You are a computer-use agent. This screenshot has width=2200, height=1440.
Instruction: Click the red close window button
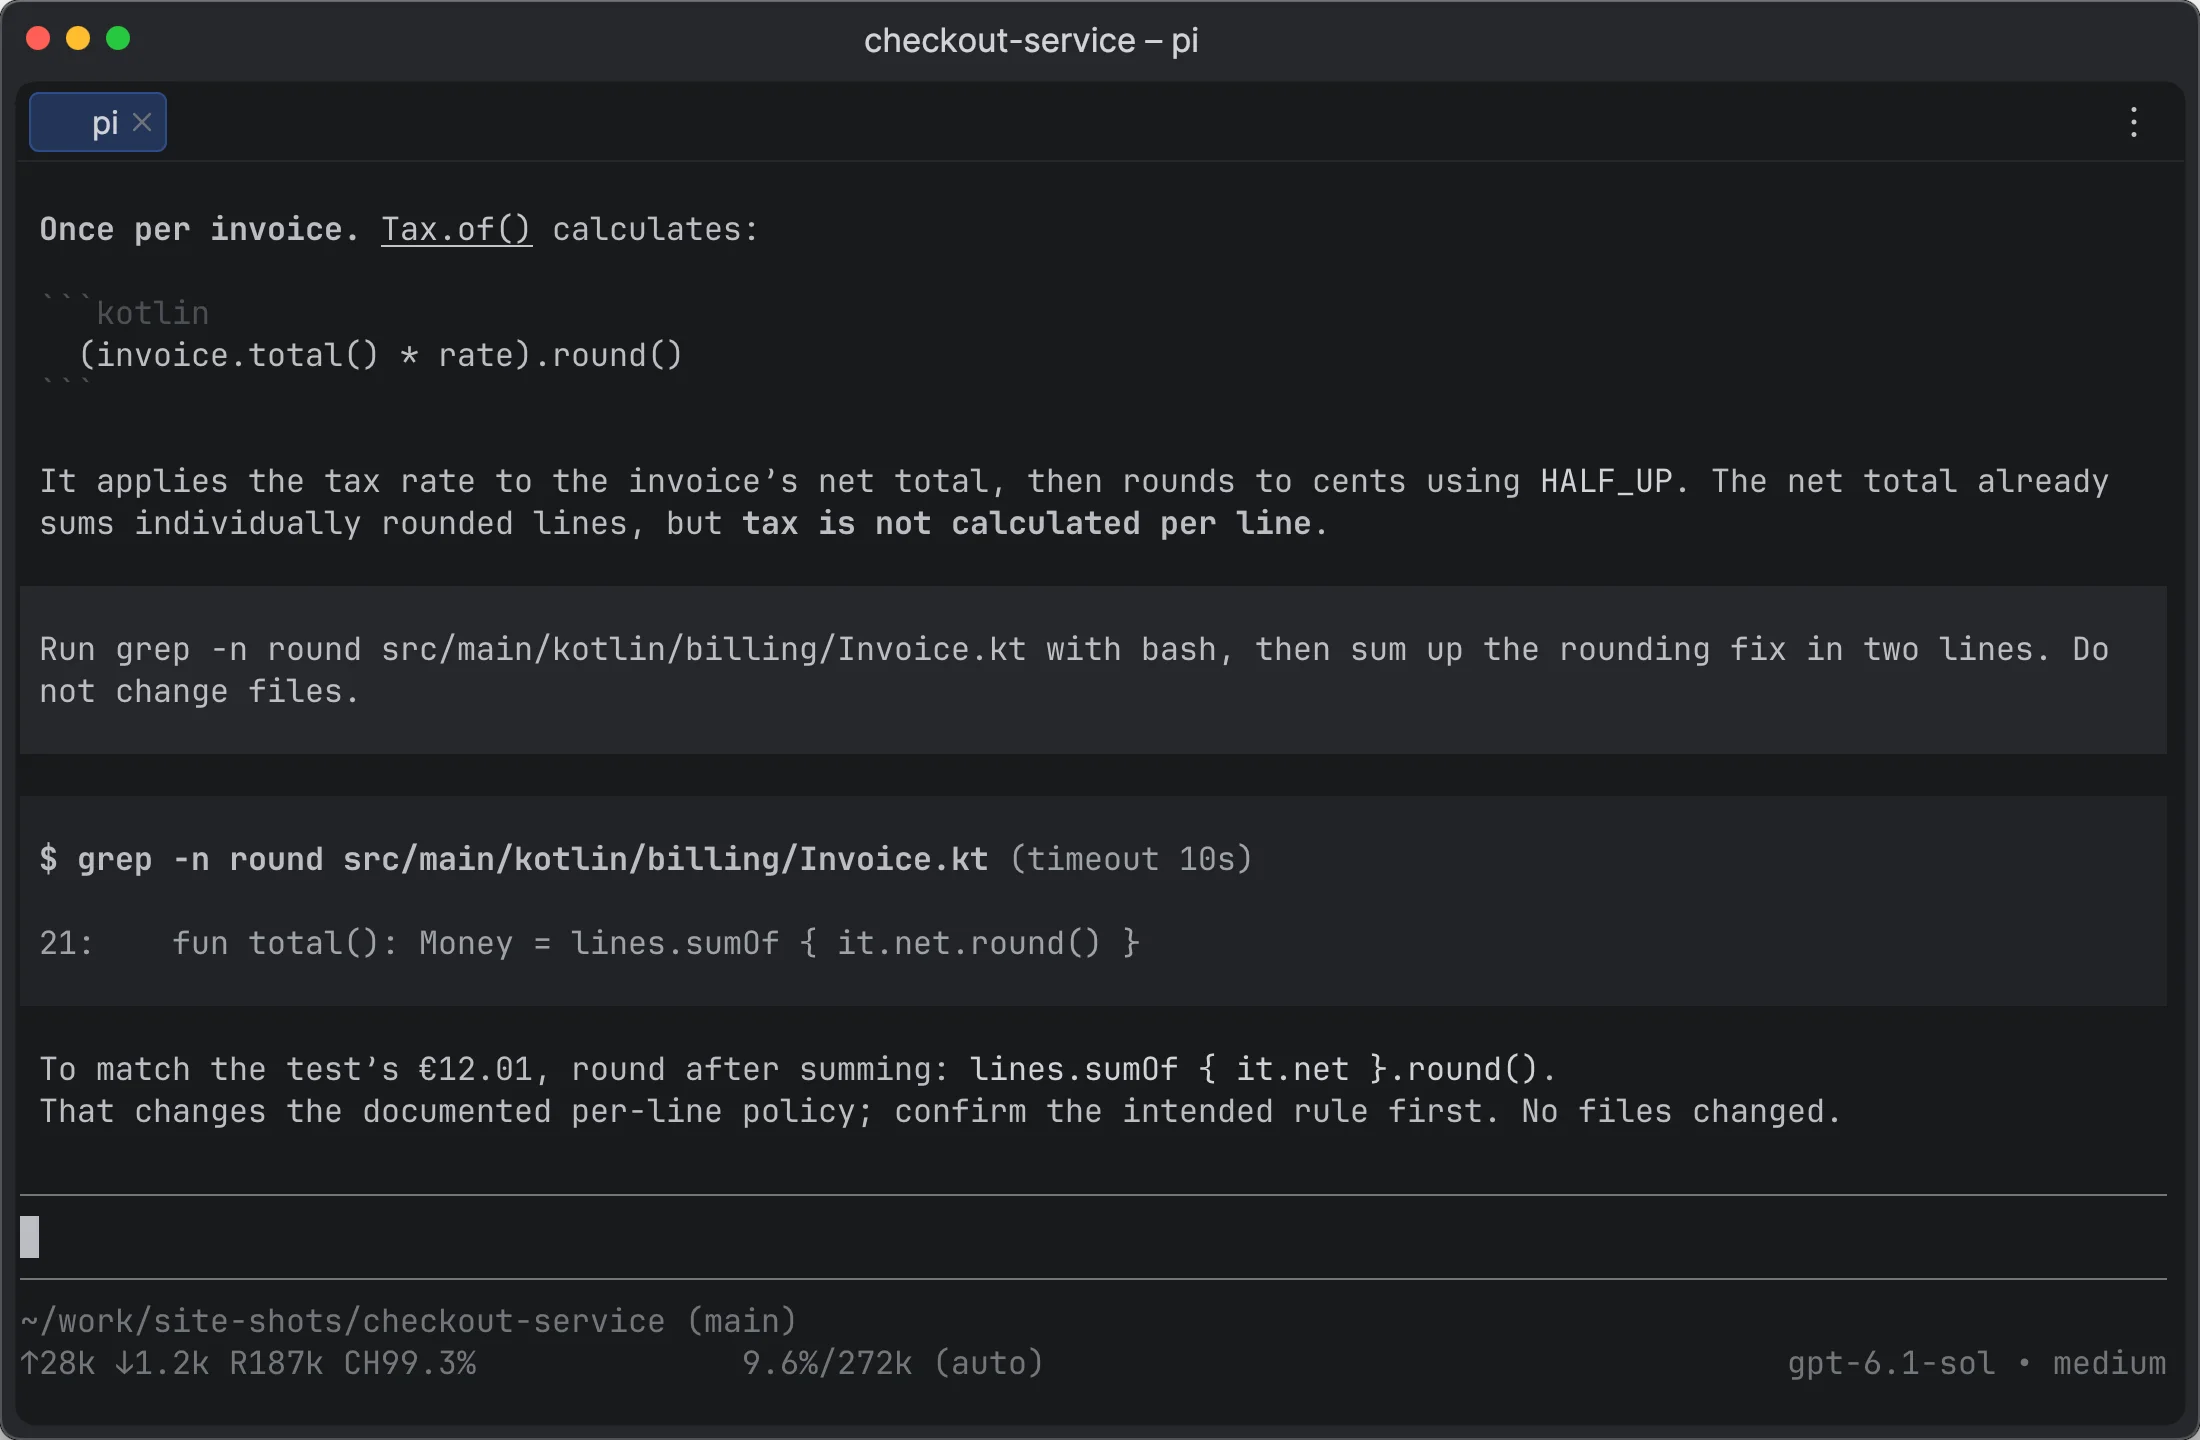tap(38, 38)
